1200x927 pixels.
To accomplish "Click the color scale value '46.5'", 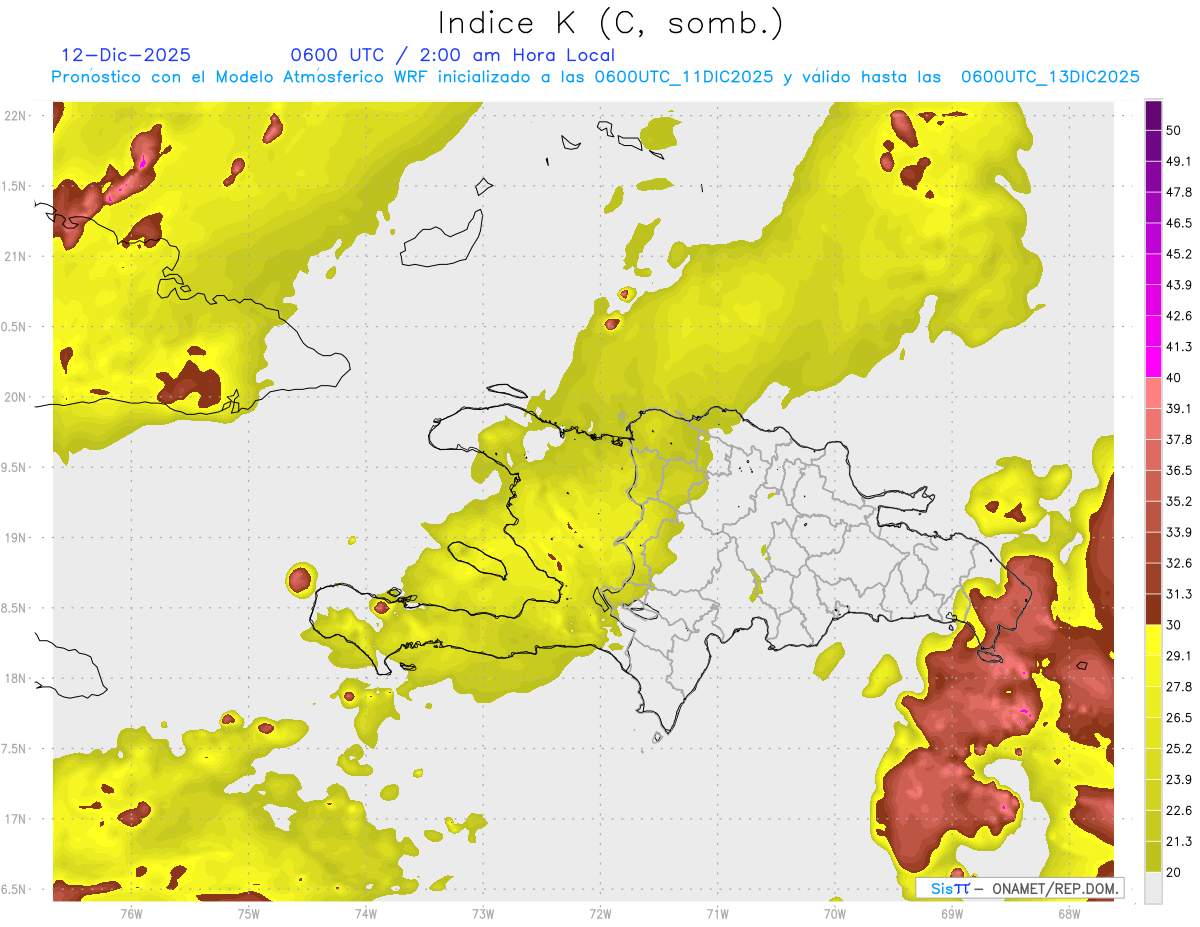I will tap(1179, 223).
